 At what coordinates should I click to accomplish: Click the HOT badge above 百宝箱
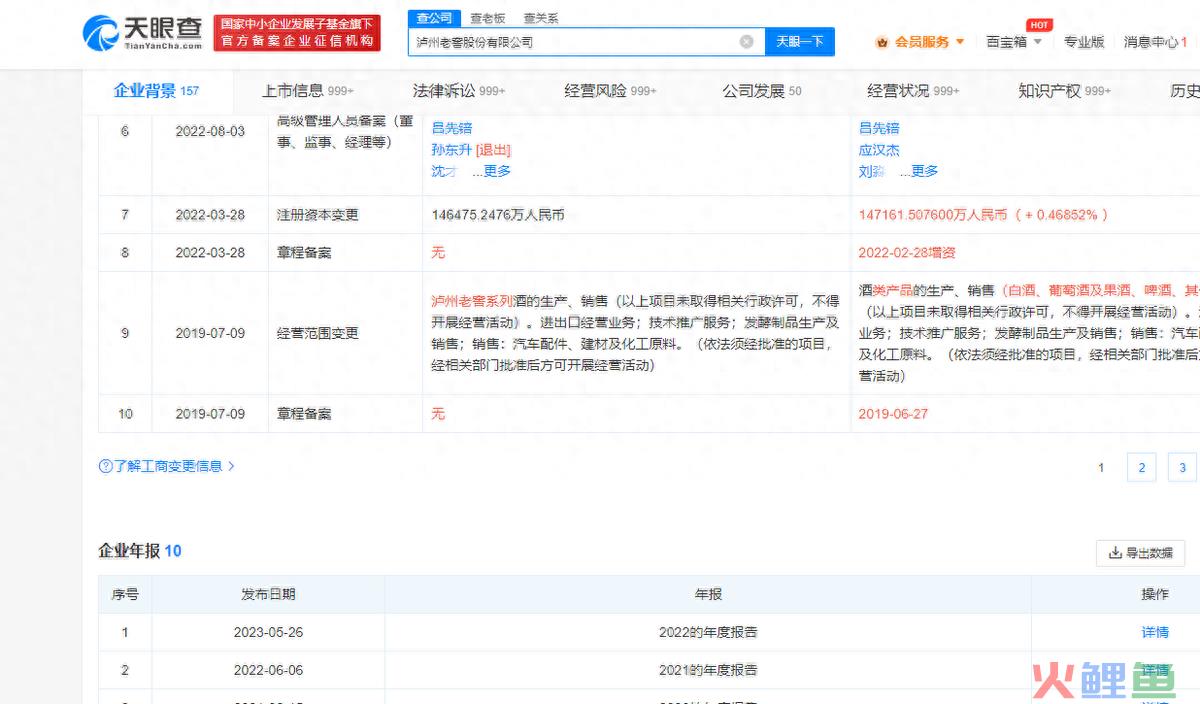(1040, 25)
